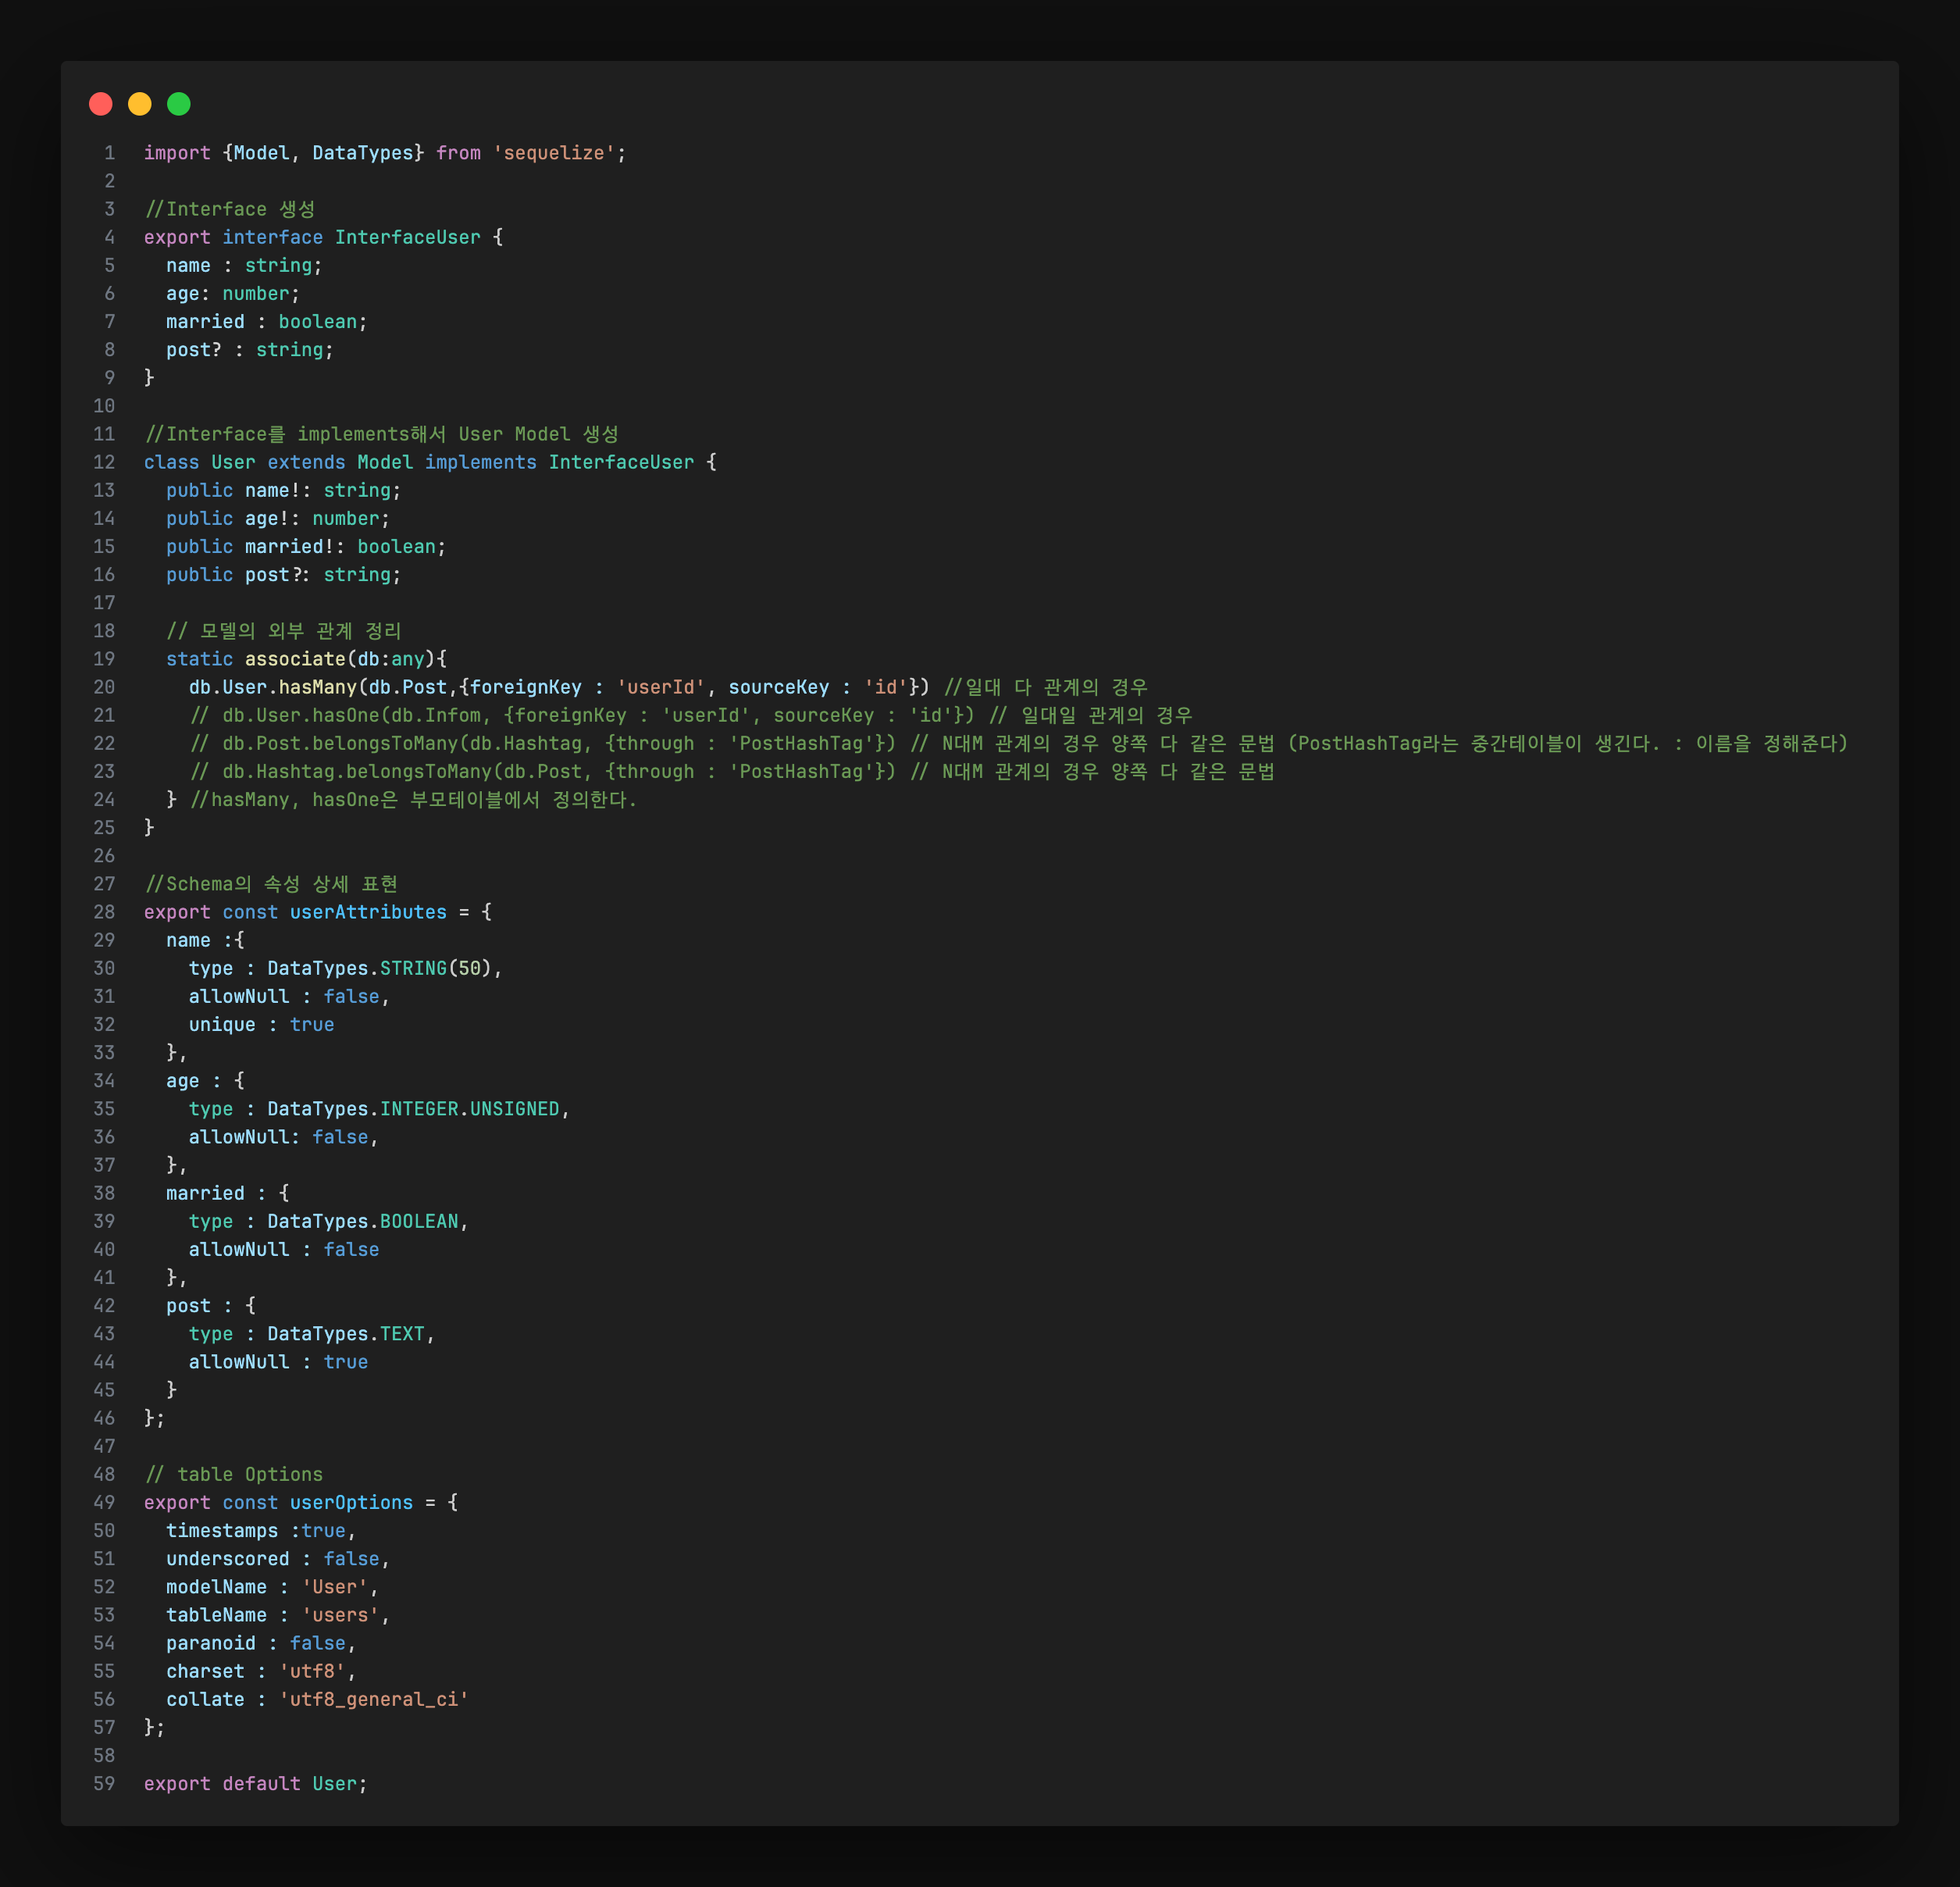Click the red close window dot

coord(101,104)
